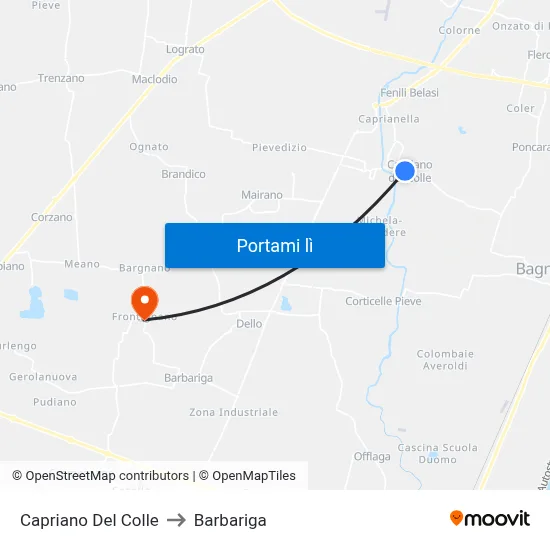550x550 pixels.
Task: Click the Moovit logo
Action: click(x=490, y=518)
